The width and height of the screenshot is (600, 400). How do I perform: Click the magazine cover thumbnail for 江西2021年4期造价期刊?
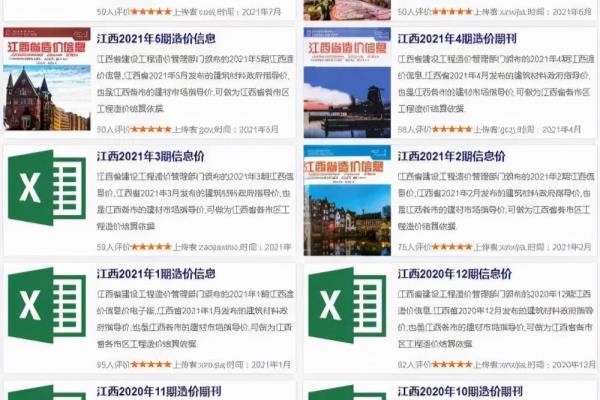click(347, 83)
